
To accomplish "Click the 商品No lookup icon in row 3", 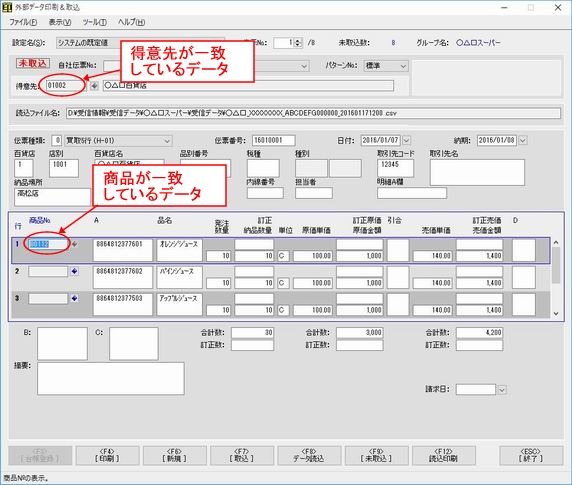I will [74, 298].
